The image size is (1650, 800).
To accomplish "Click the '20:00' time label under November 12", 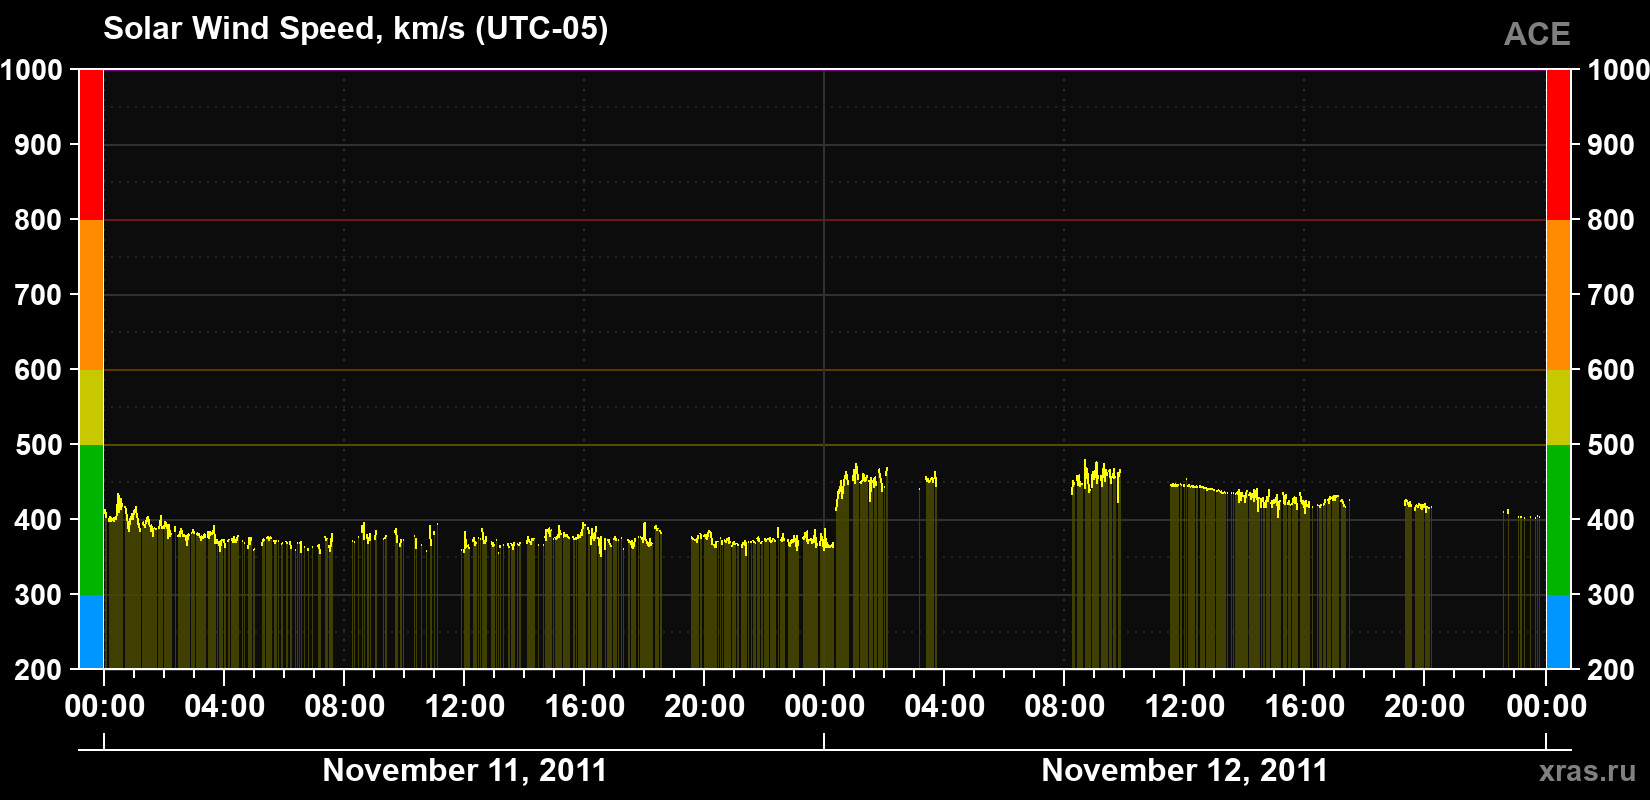I will pyautogui.click(x=1425, y=707).
